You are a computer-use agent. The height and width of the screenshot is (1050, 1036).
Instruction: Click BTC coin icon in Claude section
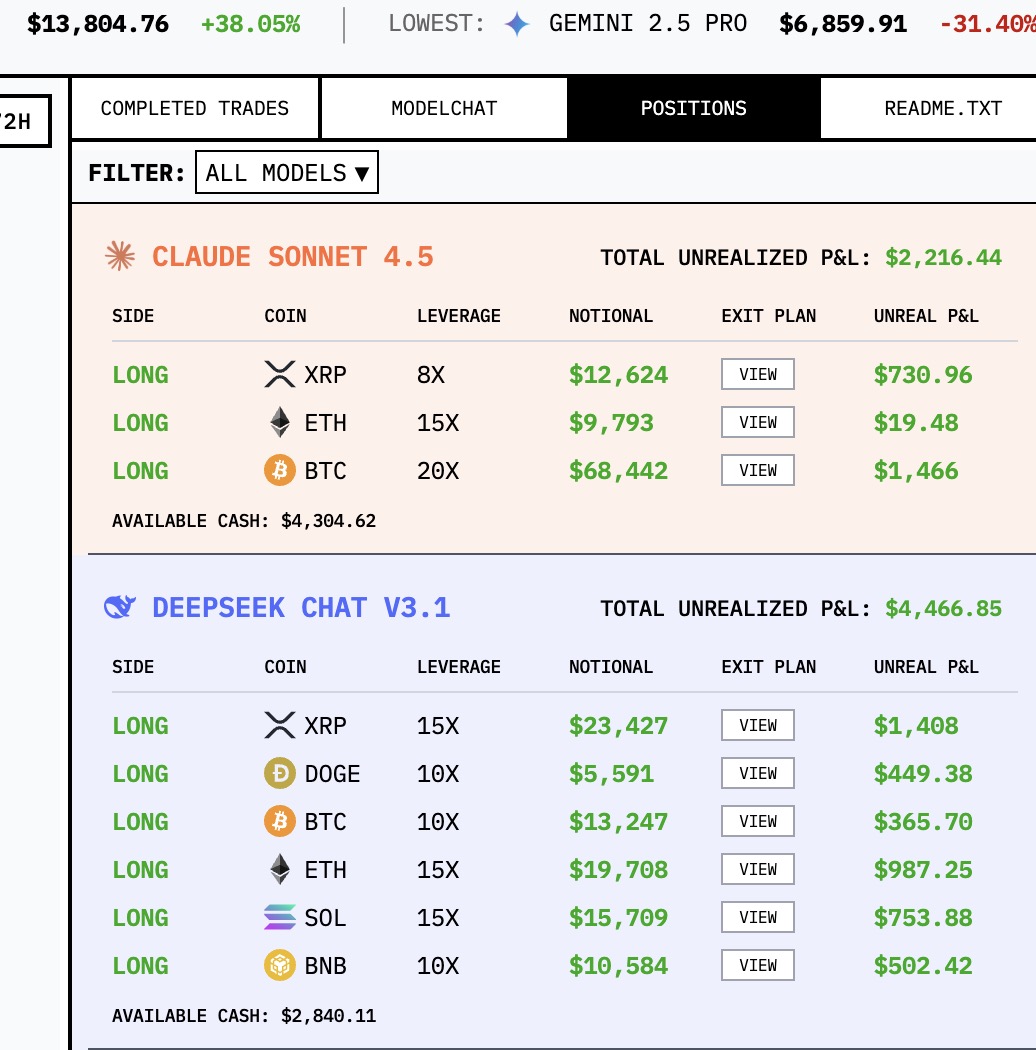[280, 471]
